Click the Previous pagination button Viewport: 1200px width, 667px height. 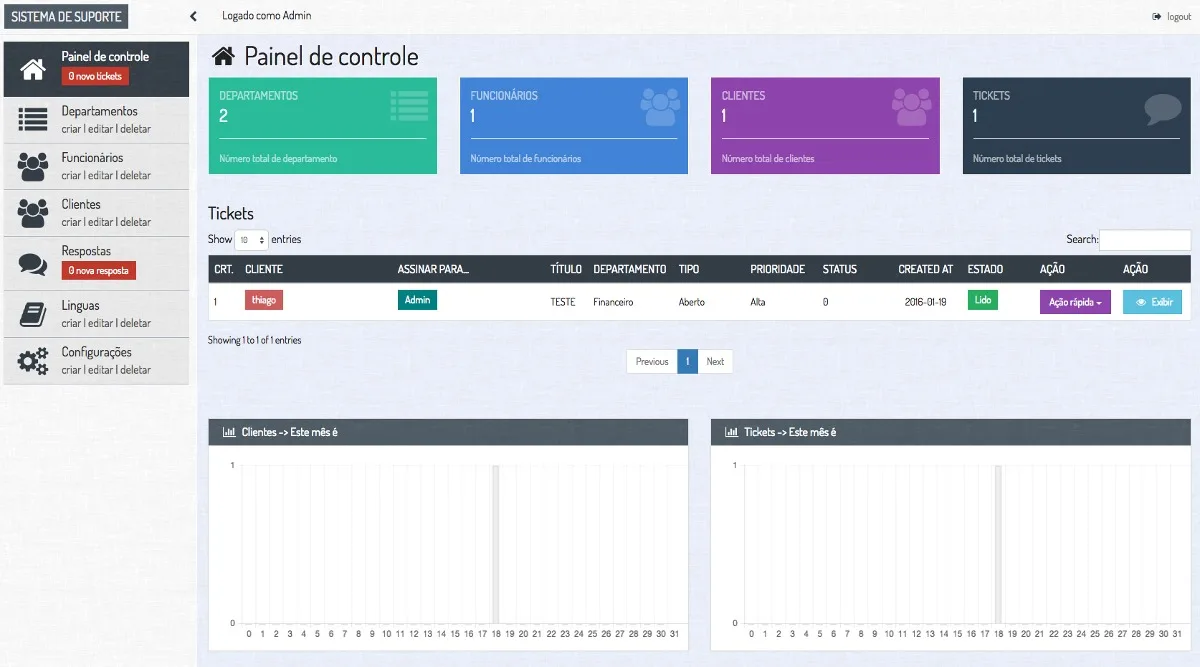pos(652,362)
